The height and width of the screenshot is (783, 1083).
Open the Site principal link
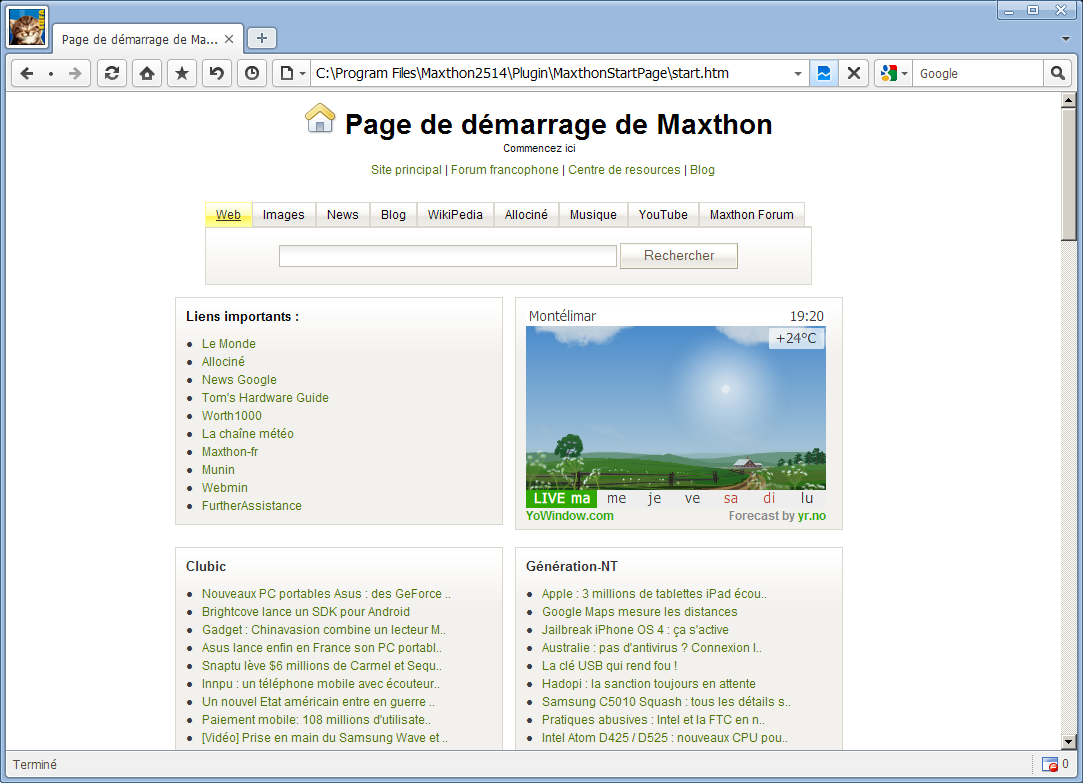point(406,170)
